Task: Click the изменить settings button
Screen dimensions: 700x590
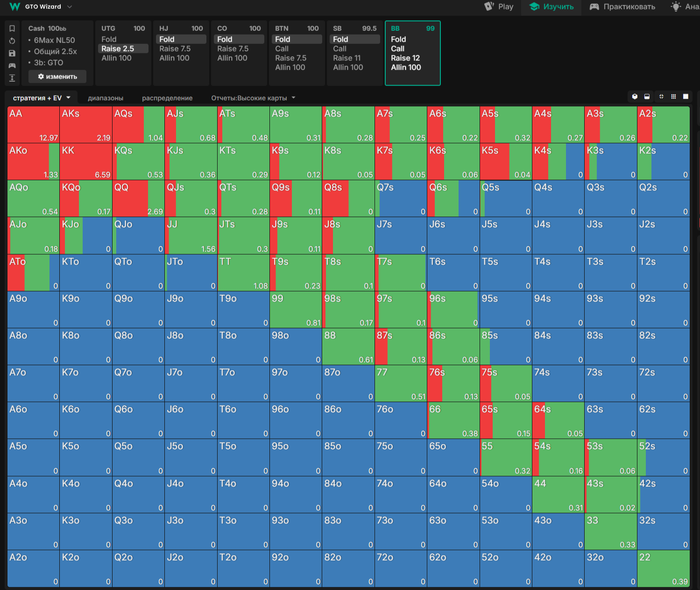Action: click(x=57, y=76)
